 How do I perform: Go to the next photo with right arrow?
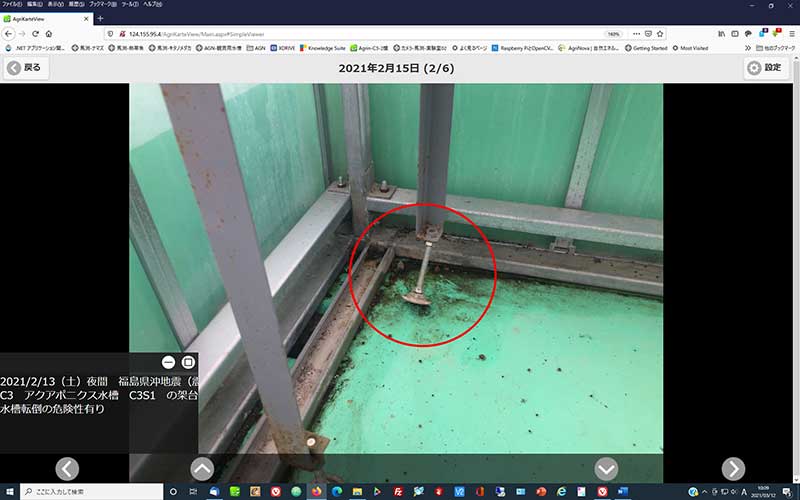(x=733, y=468)
